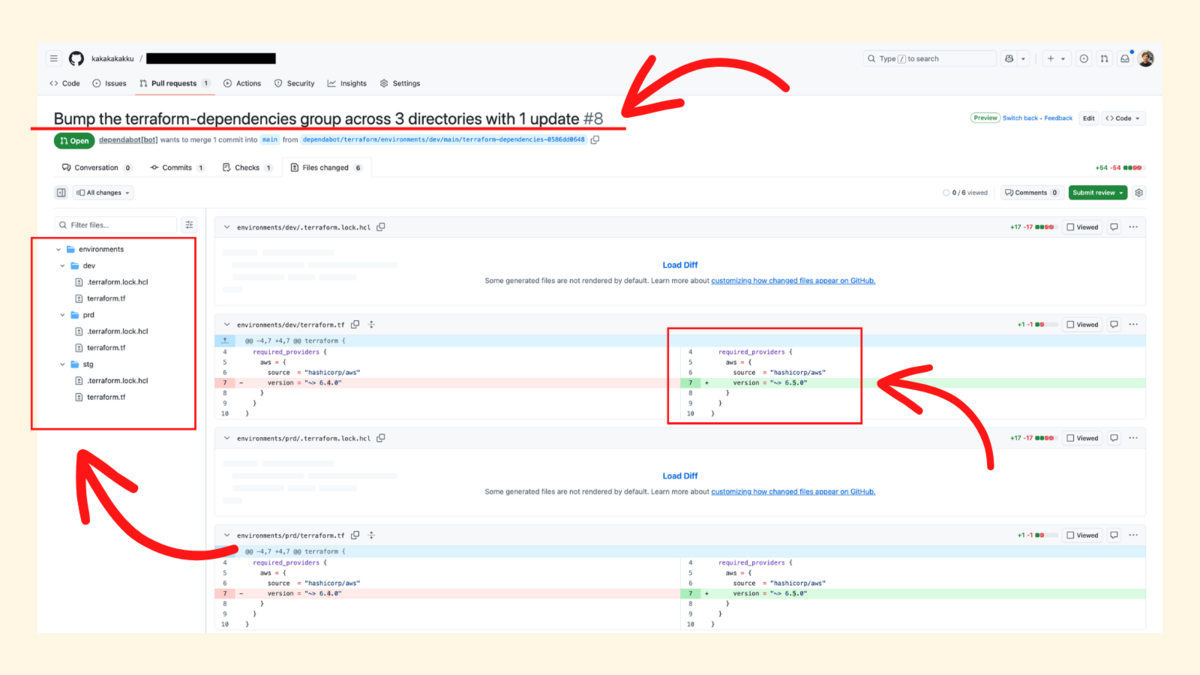This screenshot has width=1200, height=675.
Task: Open more options for dev/.terraform.lock.hcl
Action: pyautogui.click(x=1133, y=227)
